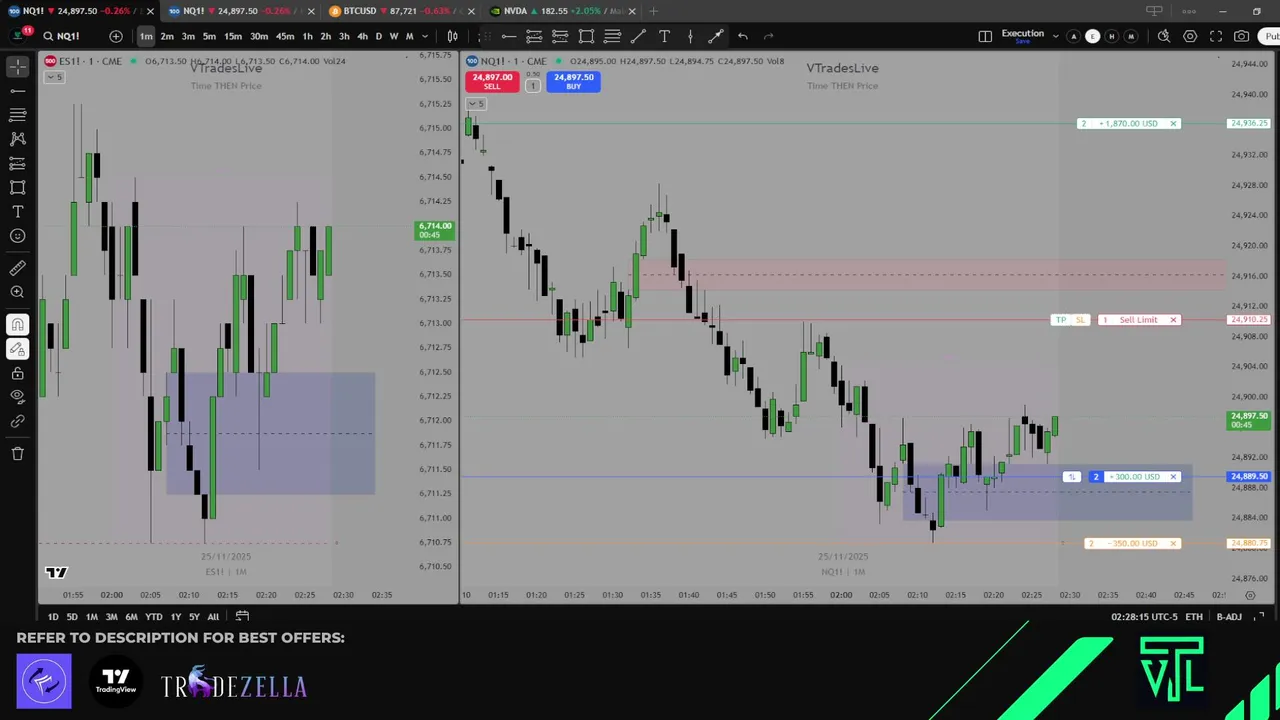Screen dimensions: 1280x720
Task: Open the emoji icons tool
Action: click(18, 236)
